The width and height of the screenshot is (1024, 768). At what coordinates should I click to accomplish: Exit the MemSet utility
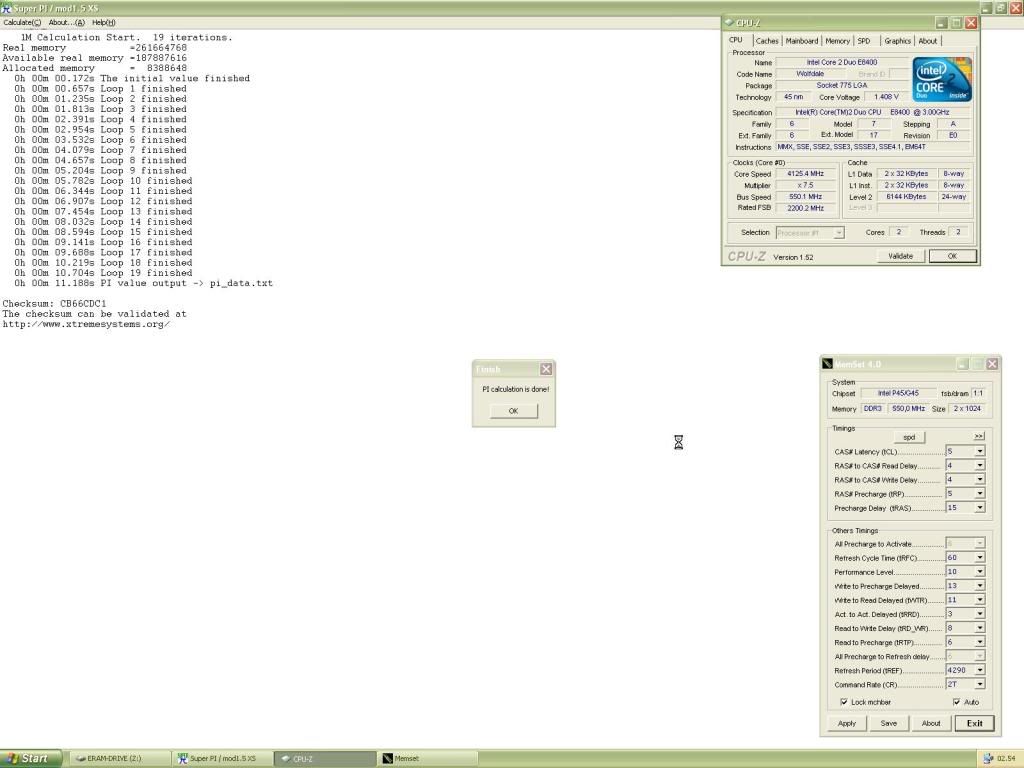(974, 723)
